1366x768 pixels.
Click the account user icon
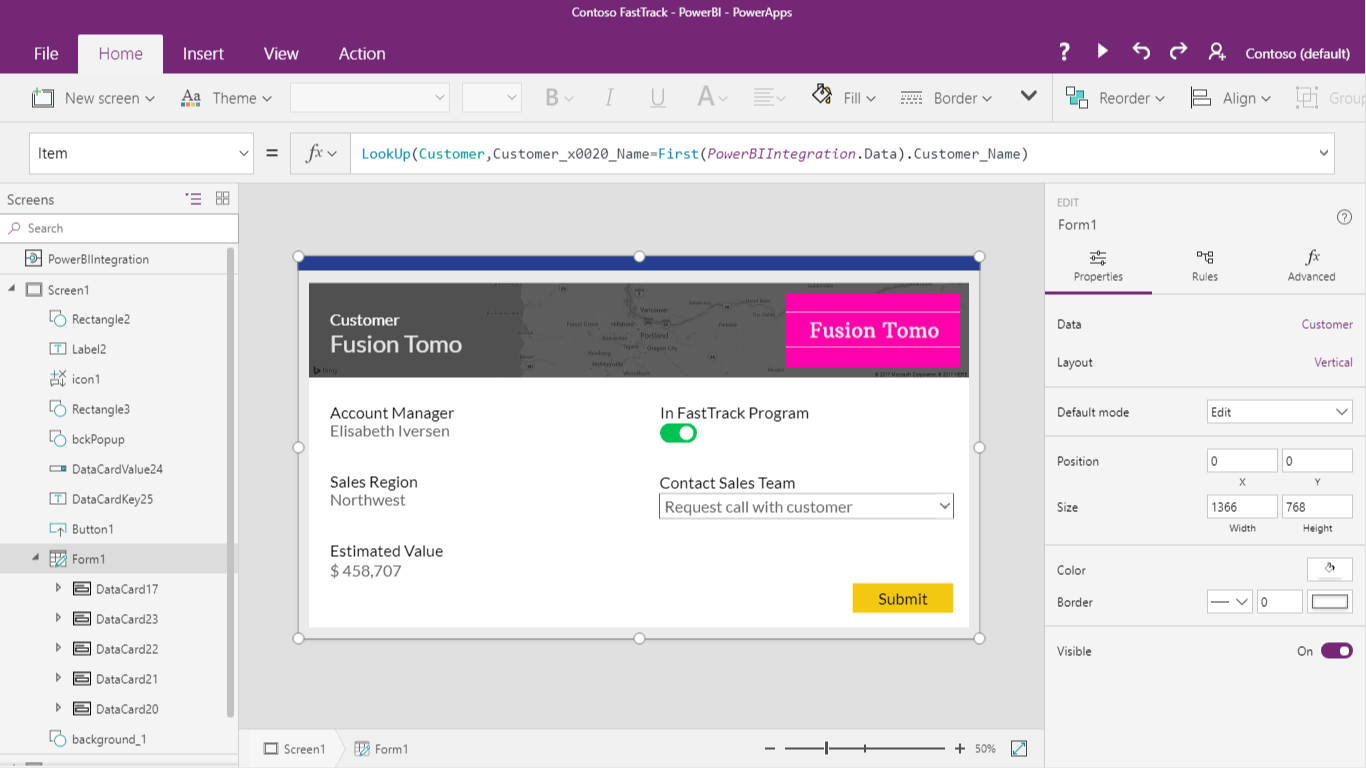coord(1217,52)
